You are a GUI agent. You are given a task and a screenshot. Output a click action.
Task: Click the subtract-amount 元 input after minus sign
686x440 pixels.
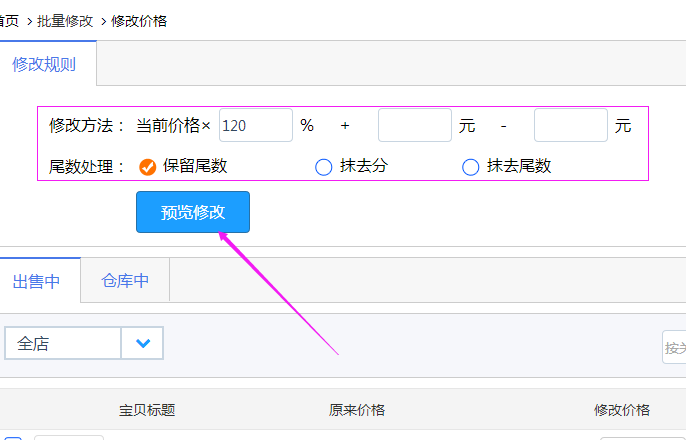(x=570, y=126)
